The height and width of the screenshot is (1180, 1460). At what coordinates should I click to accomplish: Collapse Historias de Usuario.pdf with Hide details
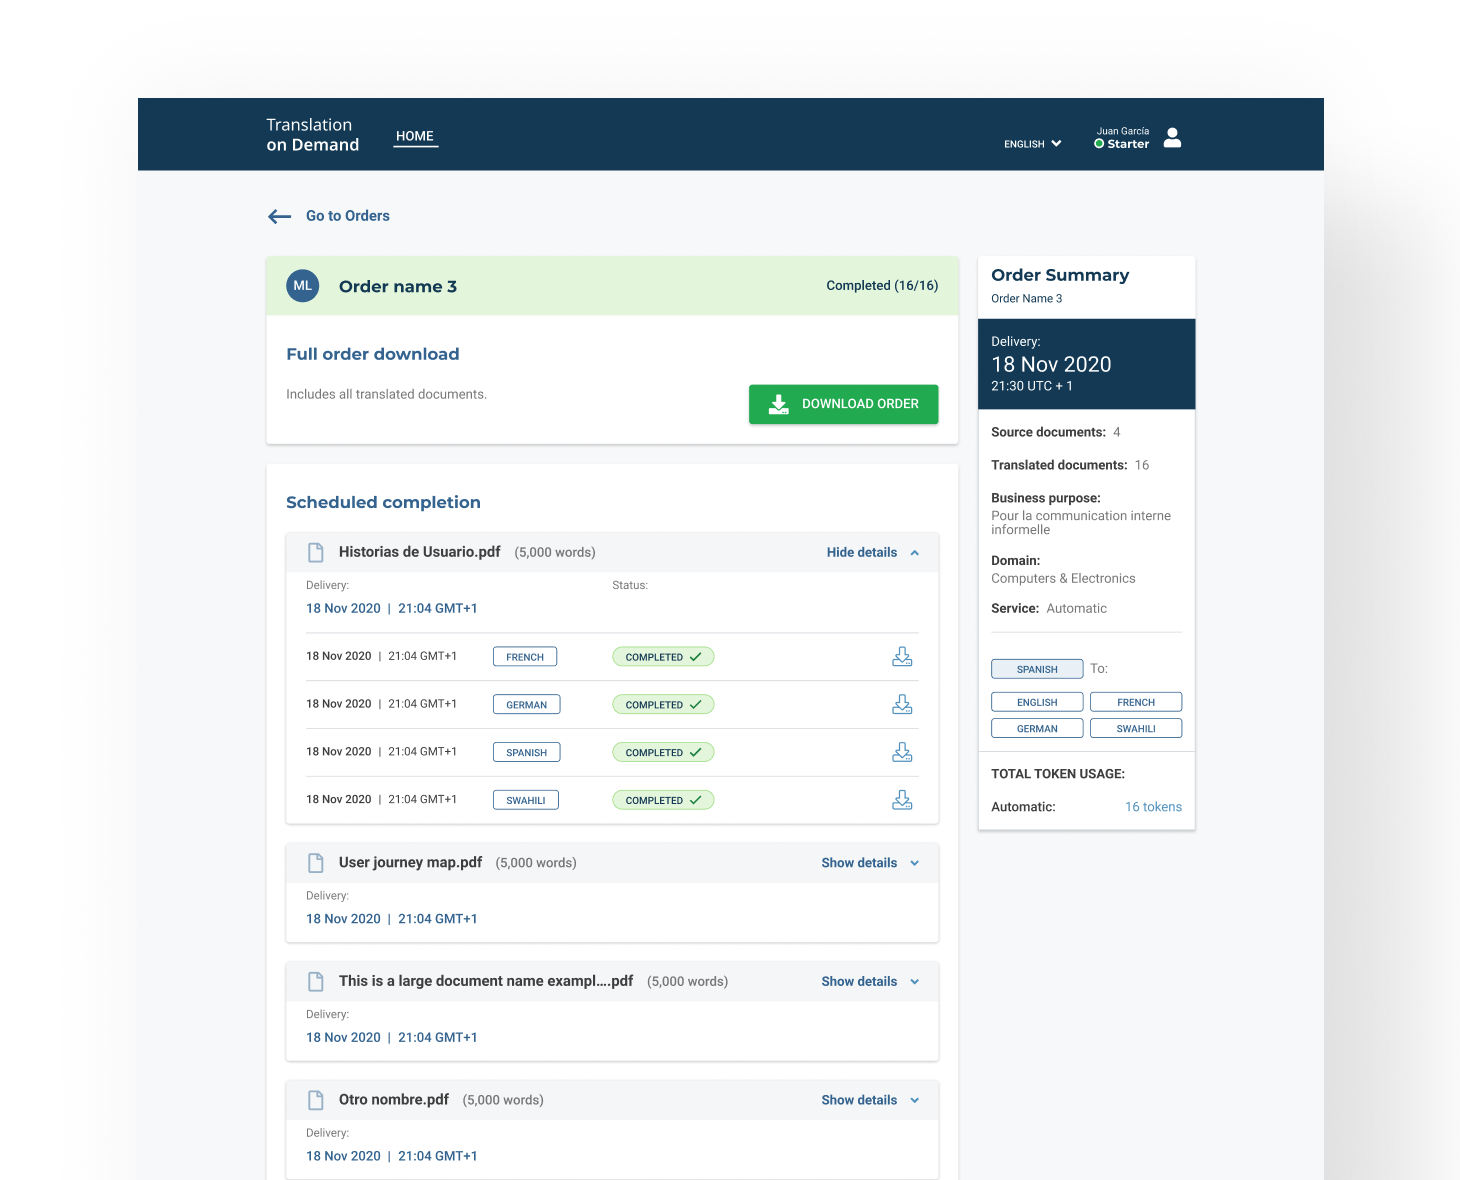(872, 552)
